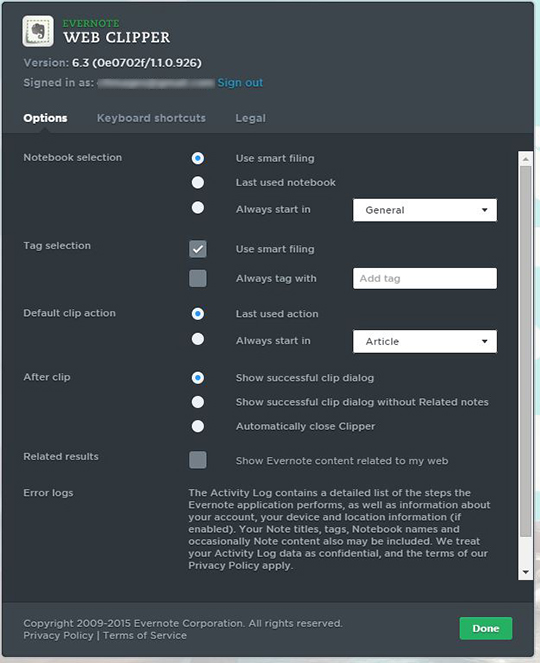Screen dimensions: 540x663
Task: Click the Tag selection label
Action: coord(57,246)
